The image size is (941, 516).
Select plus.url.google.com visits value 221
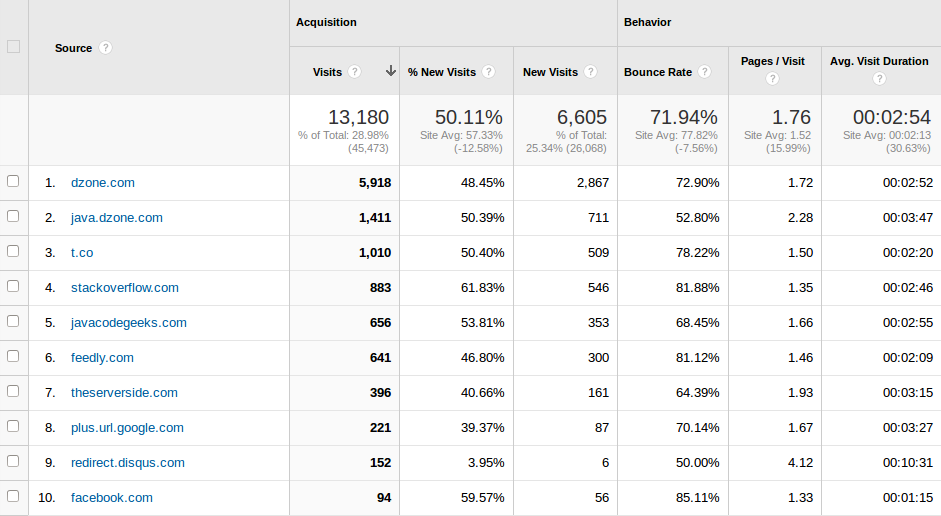380,428
